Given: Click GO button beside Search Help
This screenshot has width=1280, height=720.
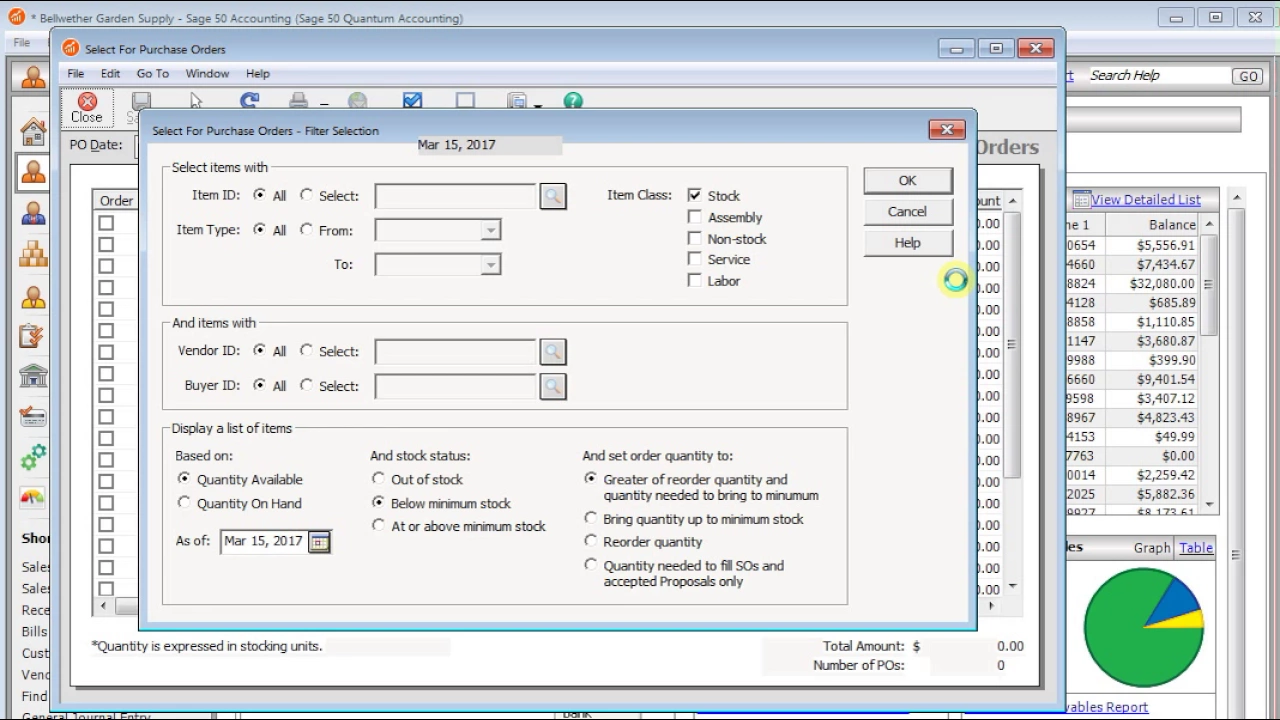Looking at the screenshot, I should (1248, 76).
